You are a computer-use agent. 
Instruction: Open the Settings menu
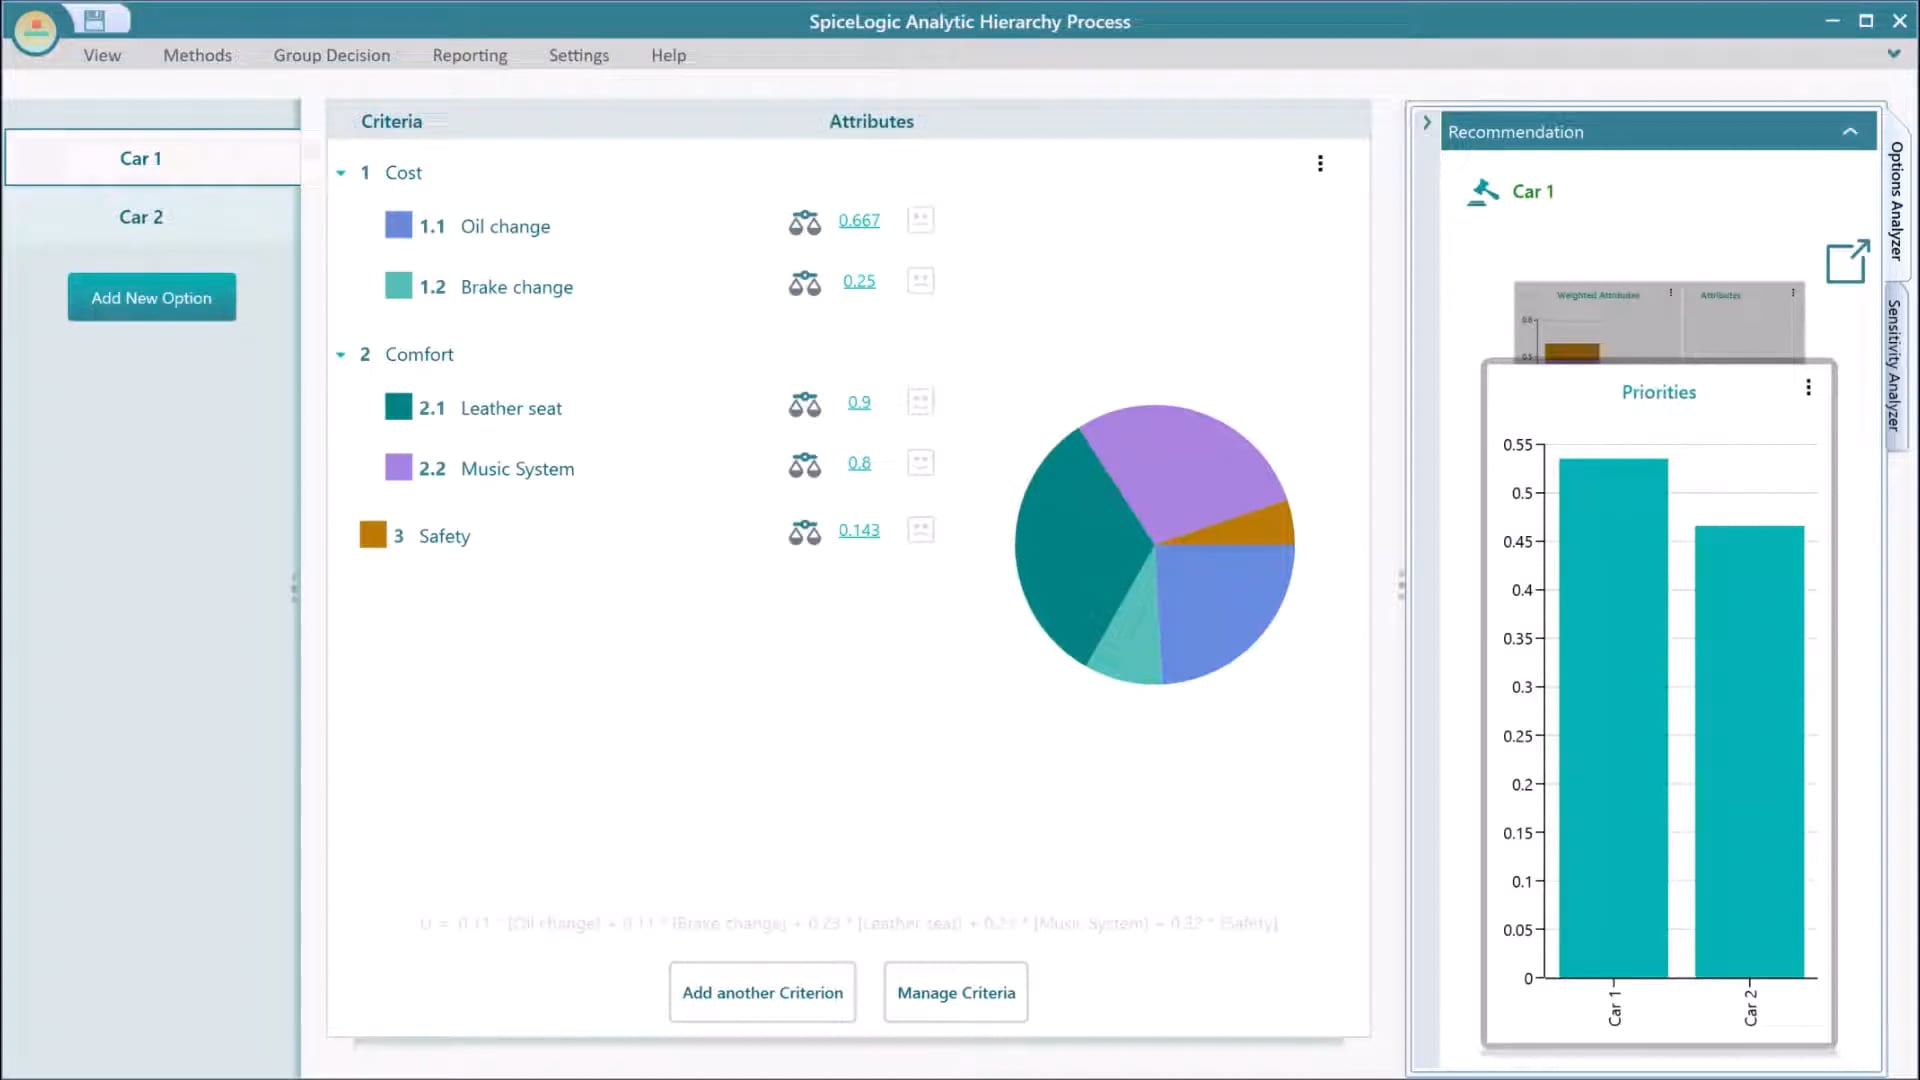[579, 55]
